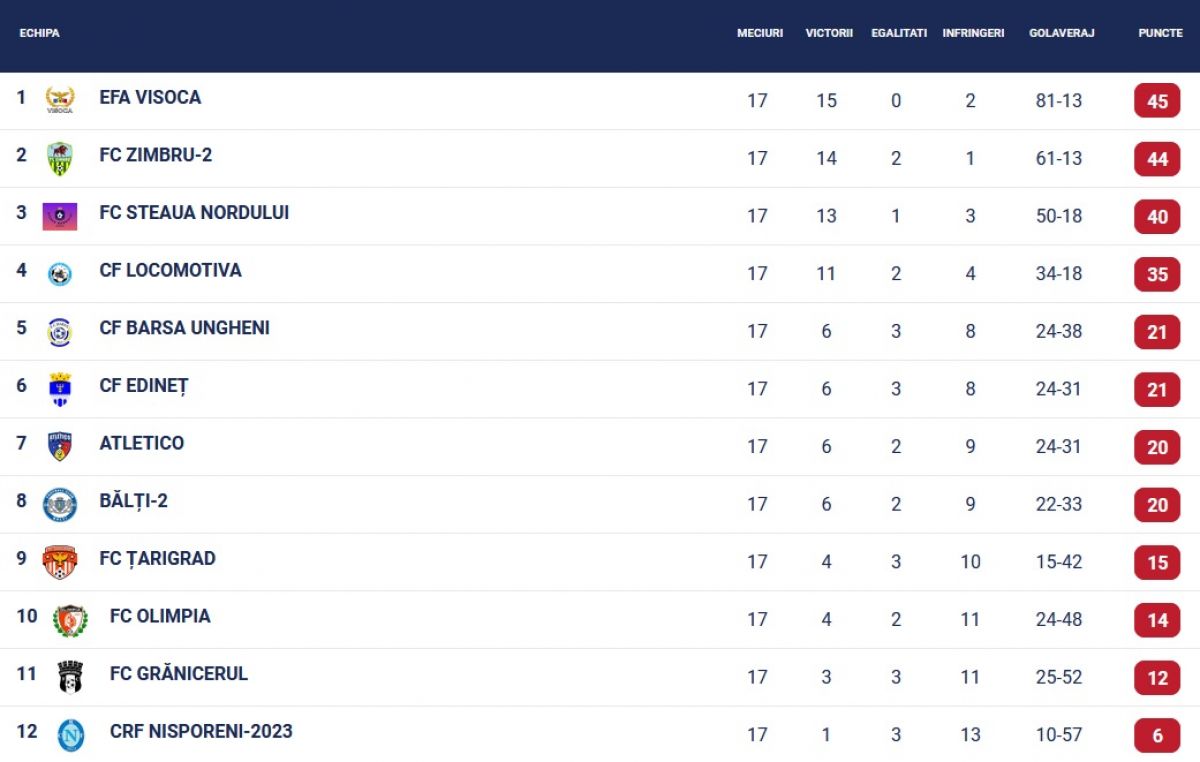The image size is (1200, 762).
Task: Click the FC Olimpia club emblem
Action: (x=70, y=620)
